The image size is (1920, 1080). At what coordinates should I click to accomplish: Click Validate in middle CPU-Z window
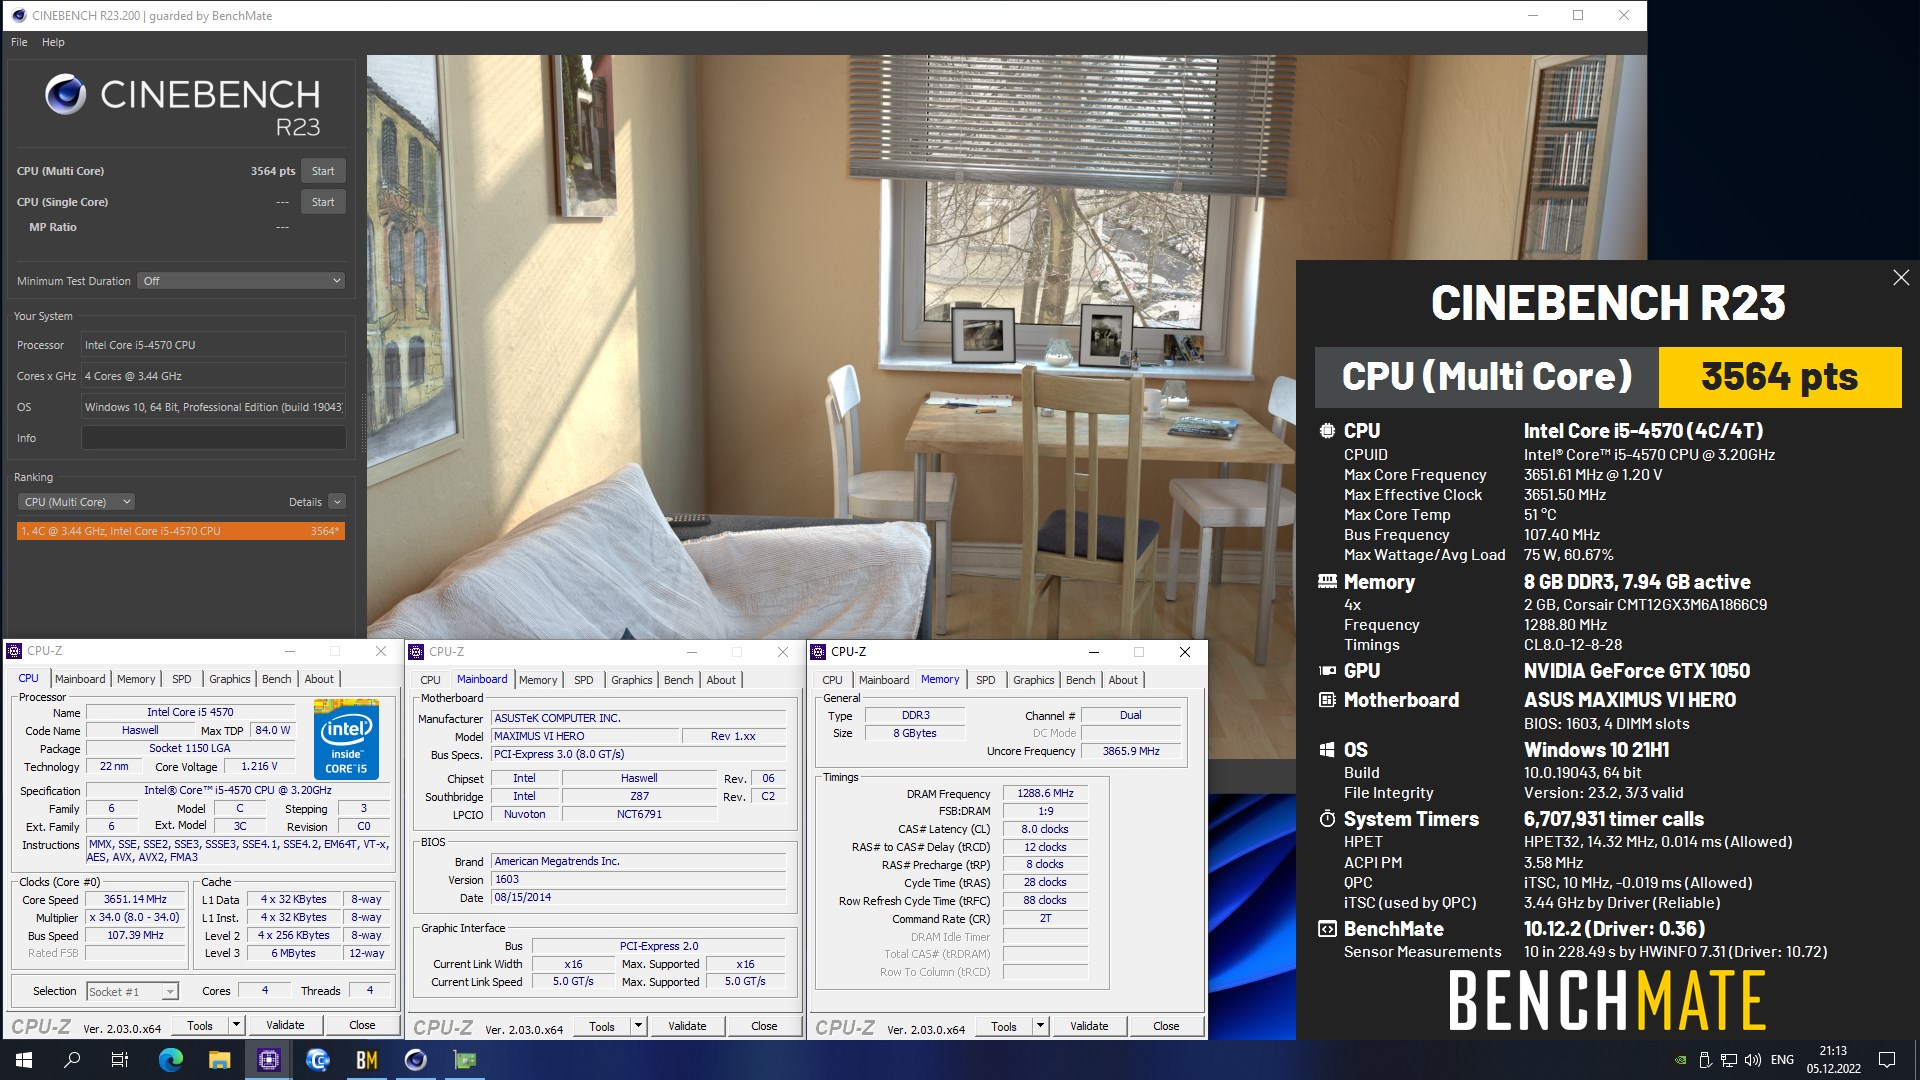[x=687, y=1027]
